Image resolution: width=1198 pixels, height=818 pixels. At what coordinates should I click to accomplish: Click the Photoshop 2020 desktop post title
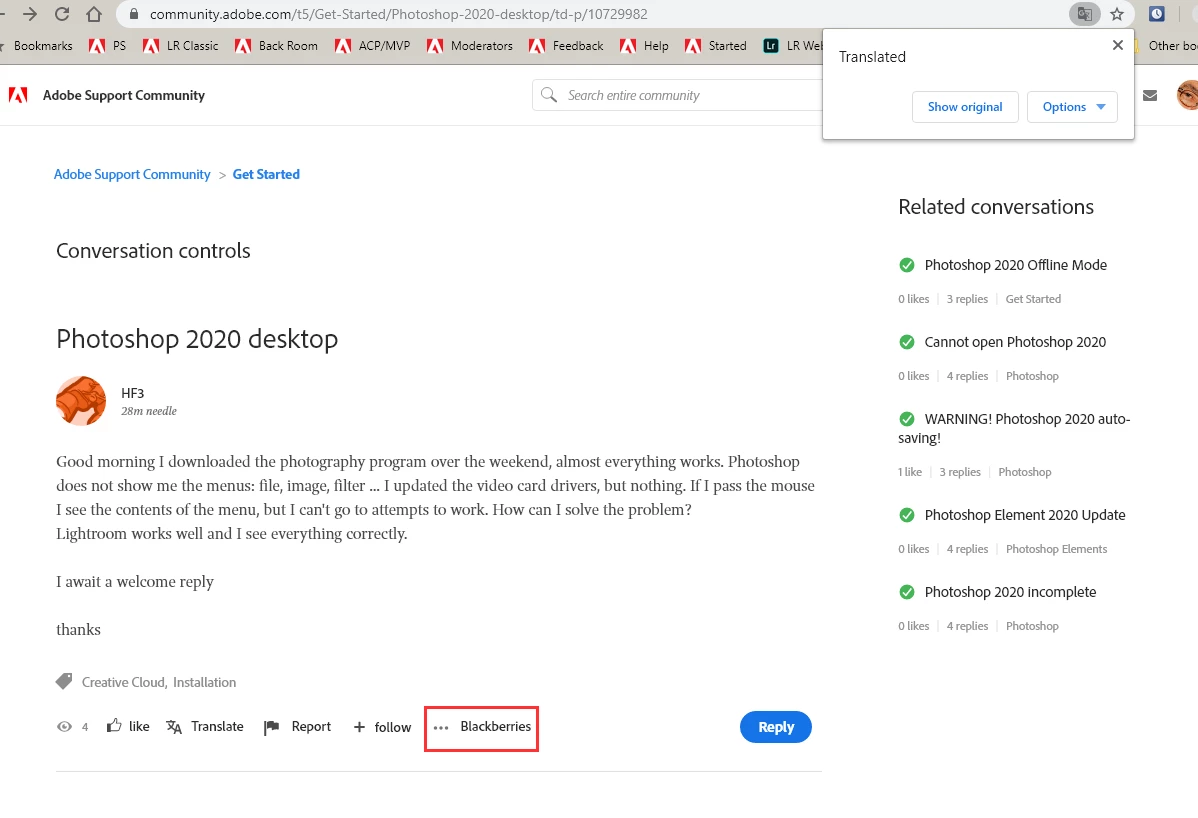click(x=197, y=338)
